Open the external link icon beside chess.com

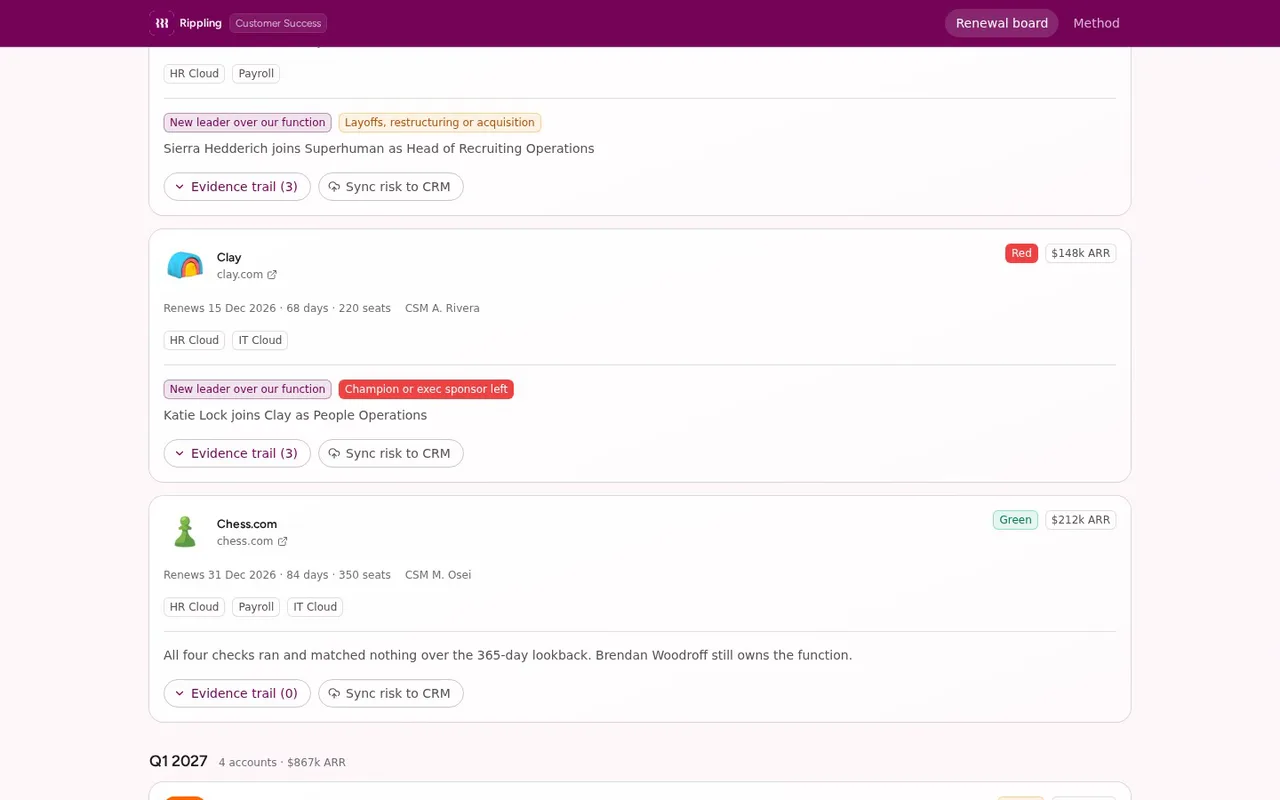click(282, 542)
